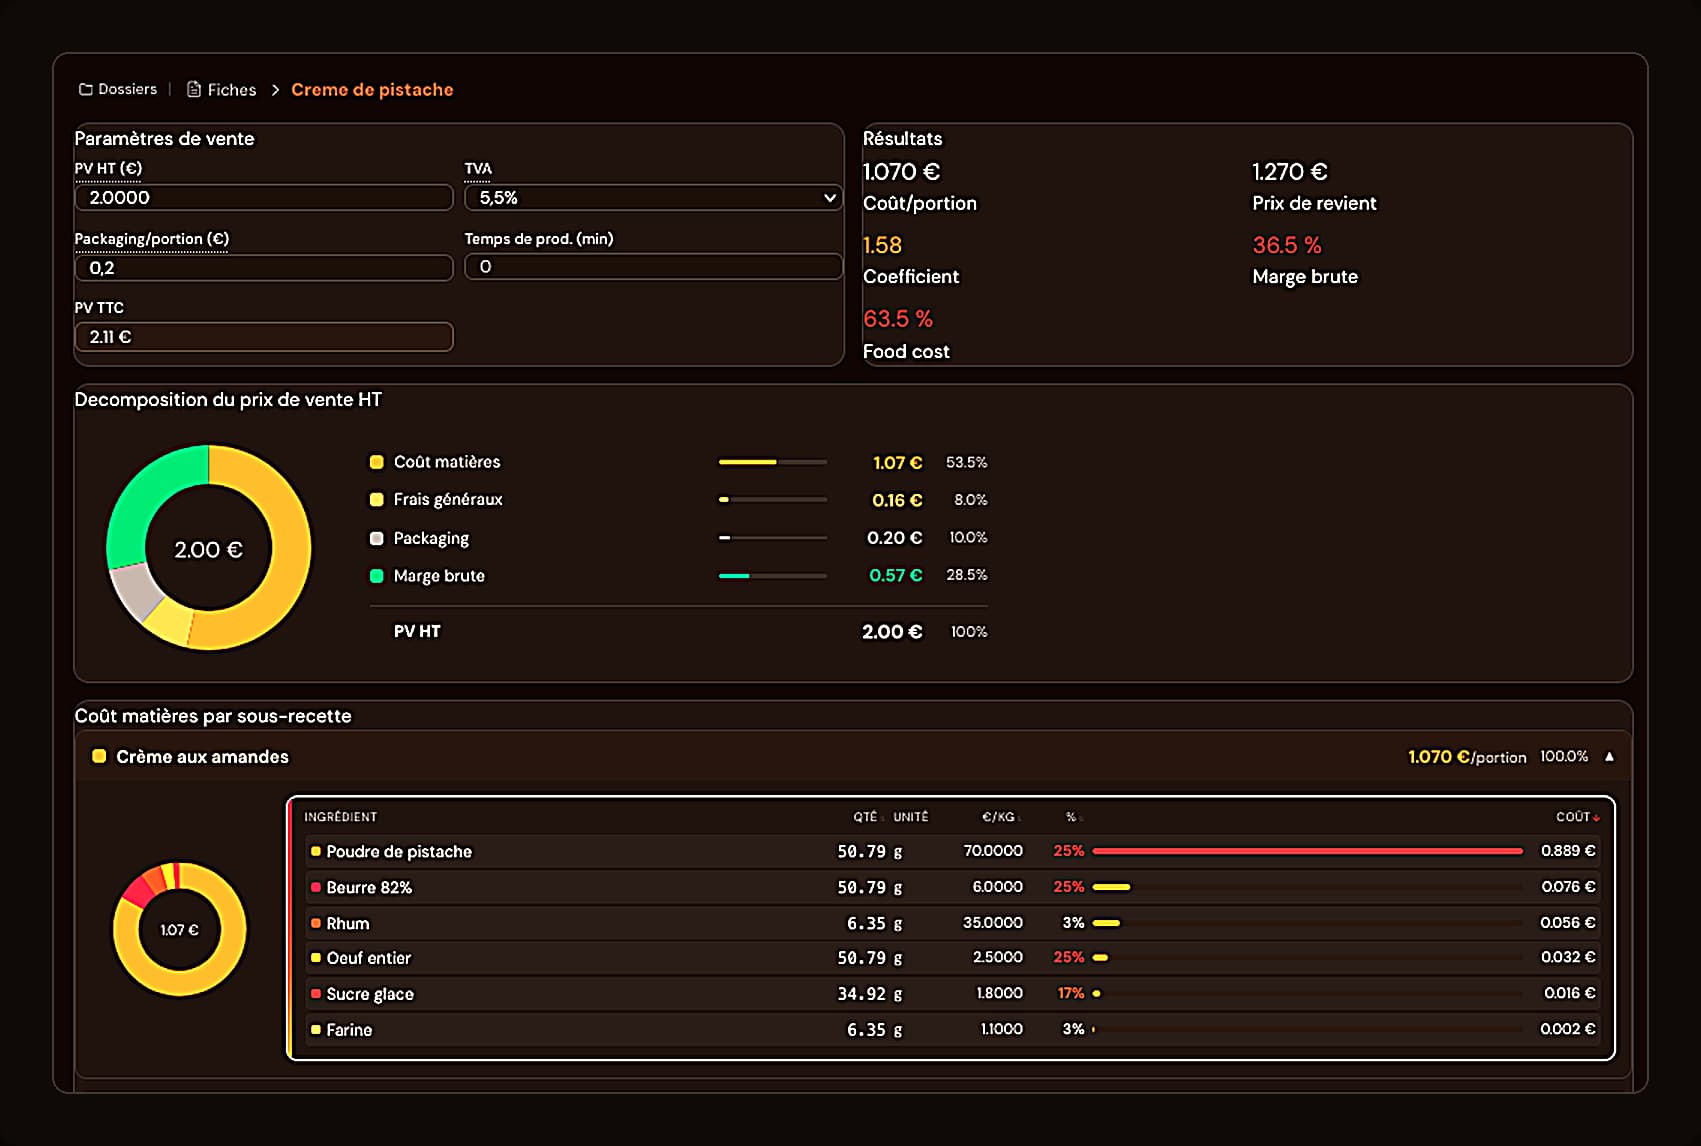Click the Rhum color marker
1701x1146 pixels.
coord(316,923)
